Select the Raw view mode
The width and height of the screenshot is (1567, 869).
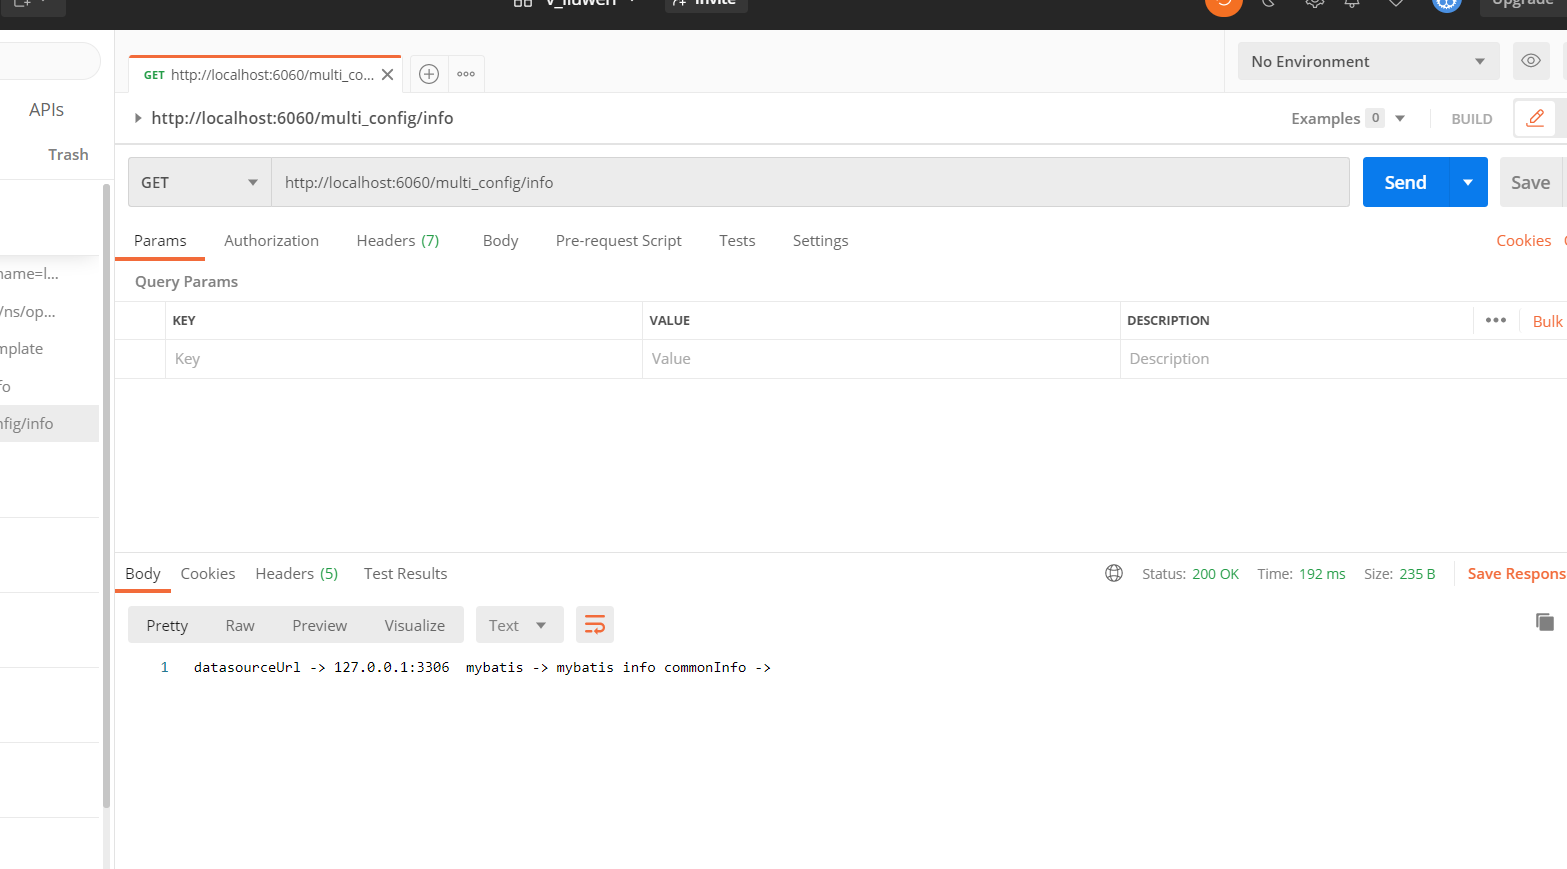pos(240,625)
